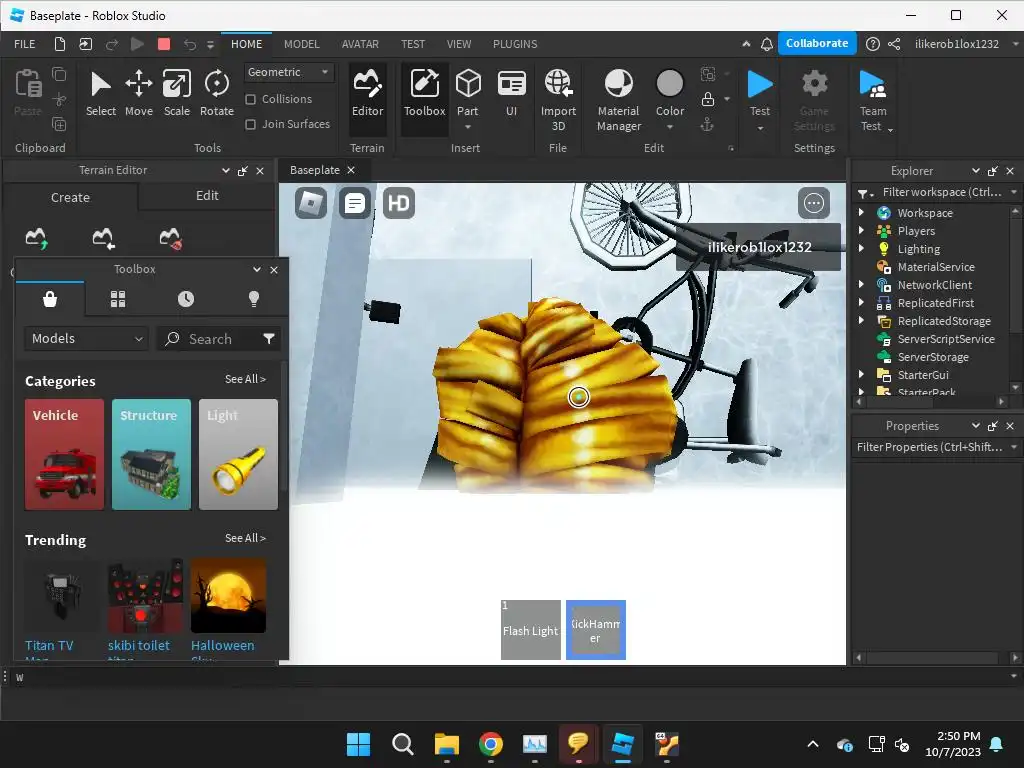The image size is (1024, 768).
Task: Click the terrain Import icon
Action: pyautogui.click(x=103, y=238)
